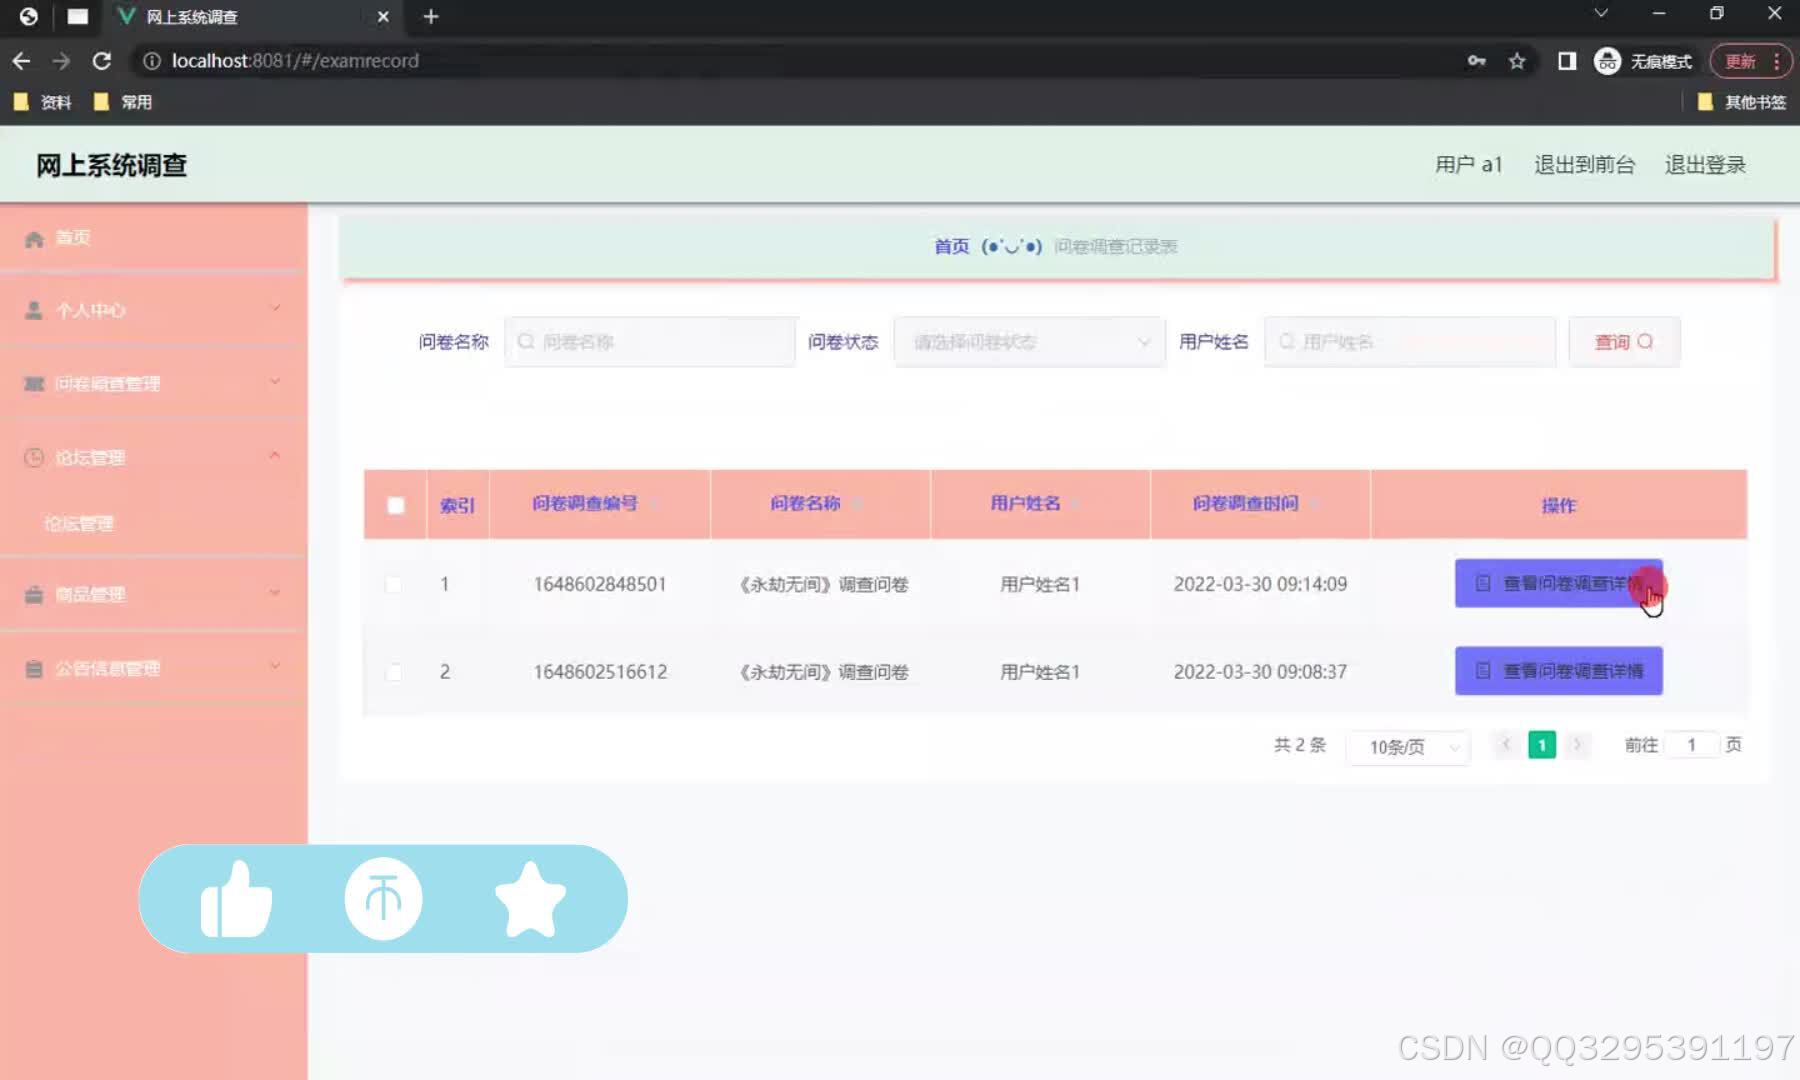Open the tab search chevron in title bar
Viewport: 1800px width, 1080px height.
point(1601,13)
